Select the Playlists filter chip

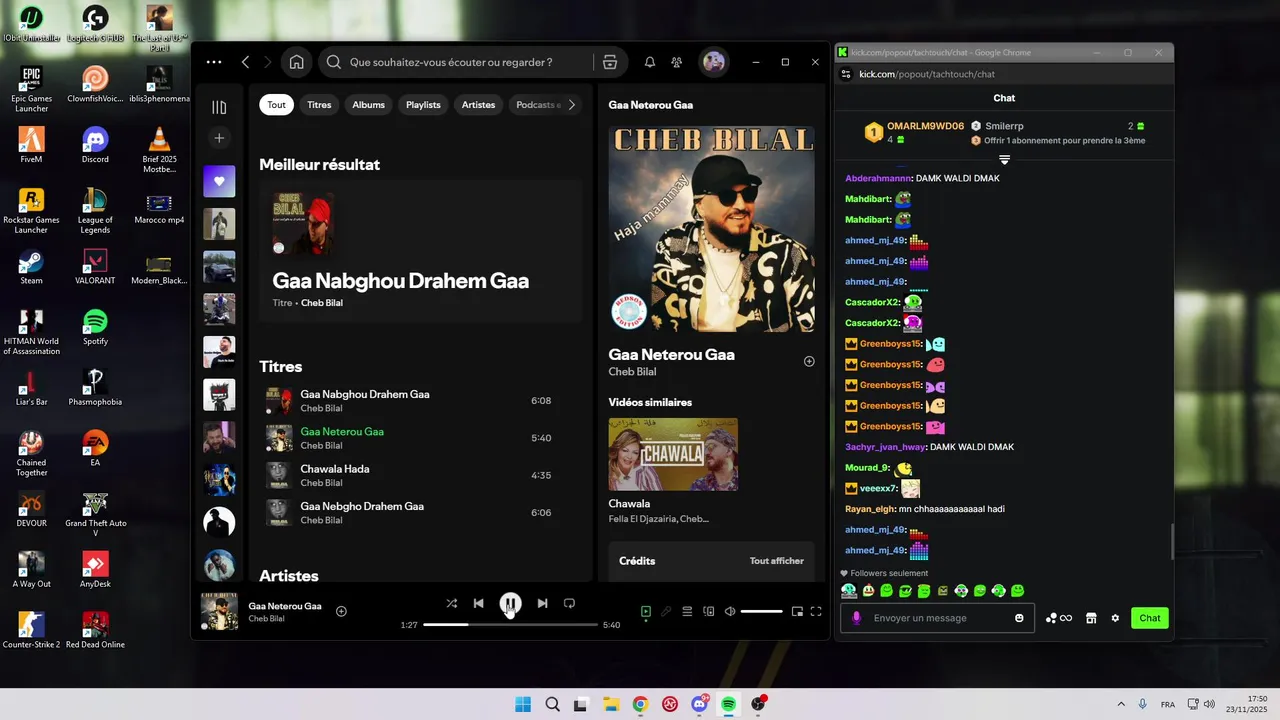click(423, 104)
